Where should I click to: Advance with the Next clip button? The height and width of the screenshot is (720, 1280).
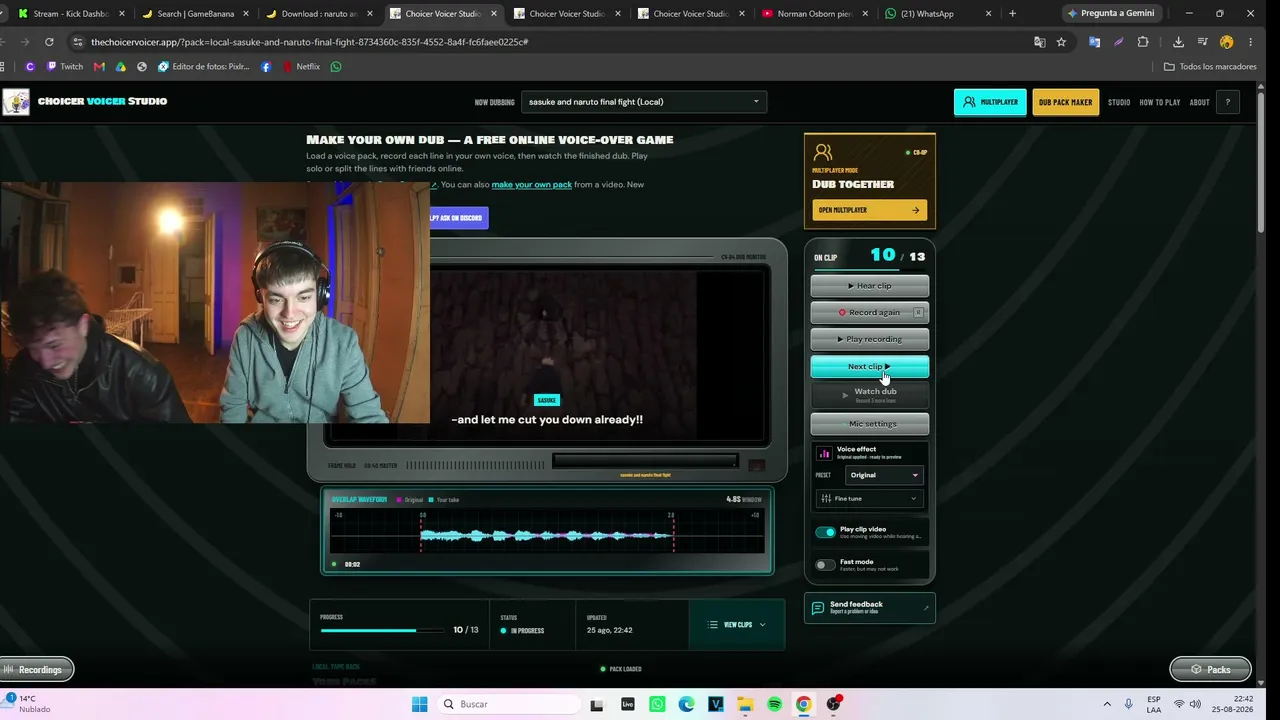(870, 366)
